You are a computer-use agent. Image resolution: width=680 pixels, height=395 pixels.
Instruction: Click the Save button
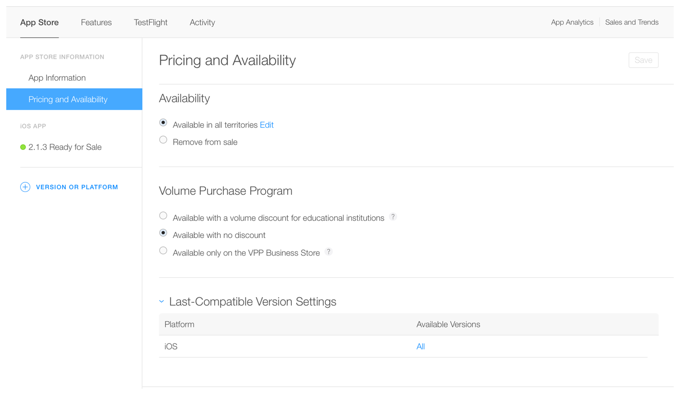coord(644,60)
